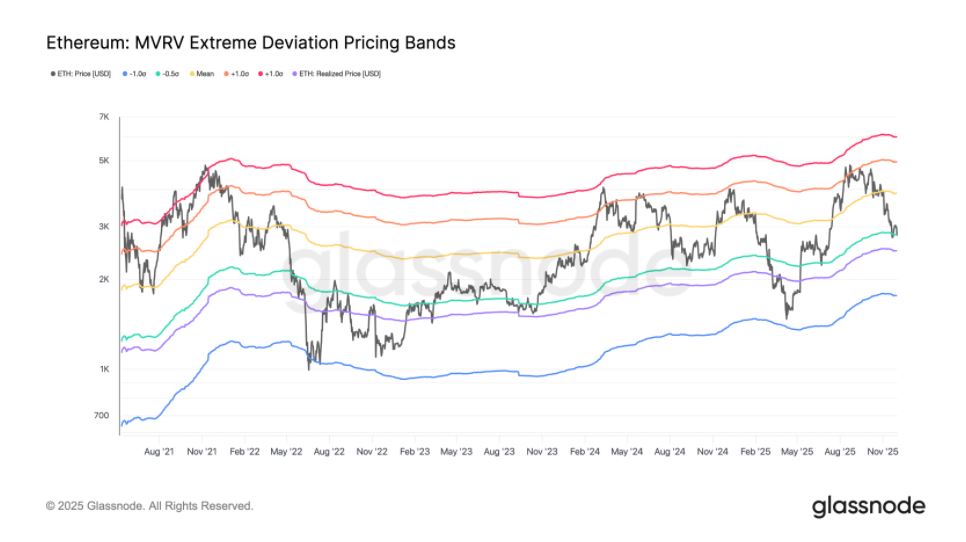Screen dimensions: 966x542
Task: Toggle the ETH: Realized Price [USD] legend entry
Action: coord(336,74)
